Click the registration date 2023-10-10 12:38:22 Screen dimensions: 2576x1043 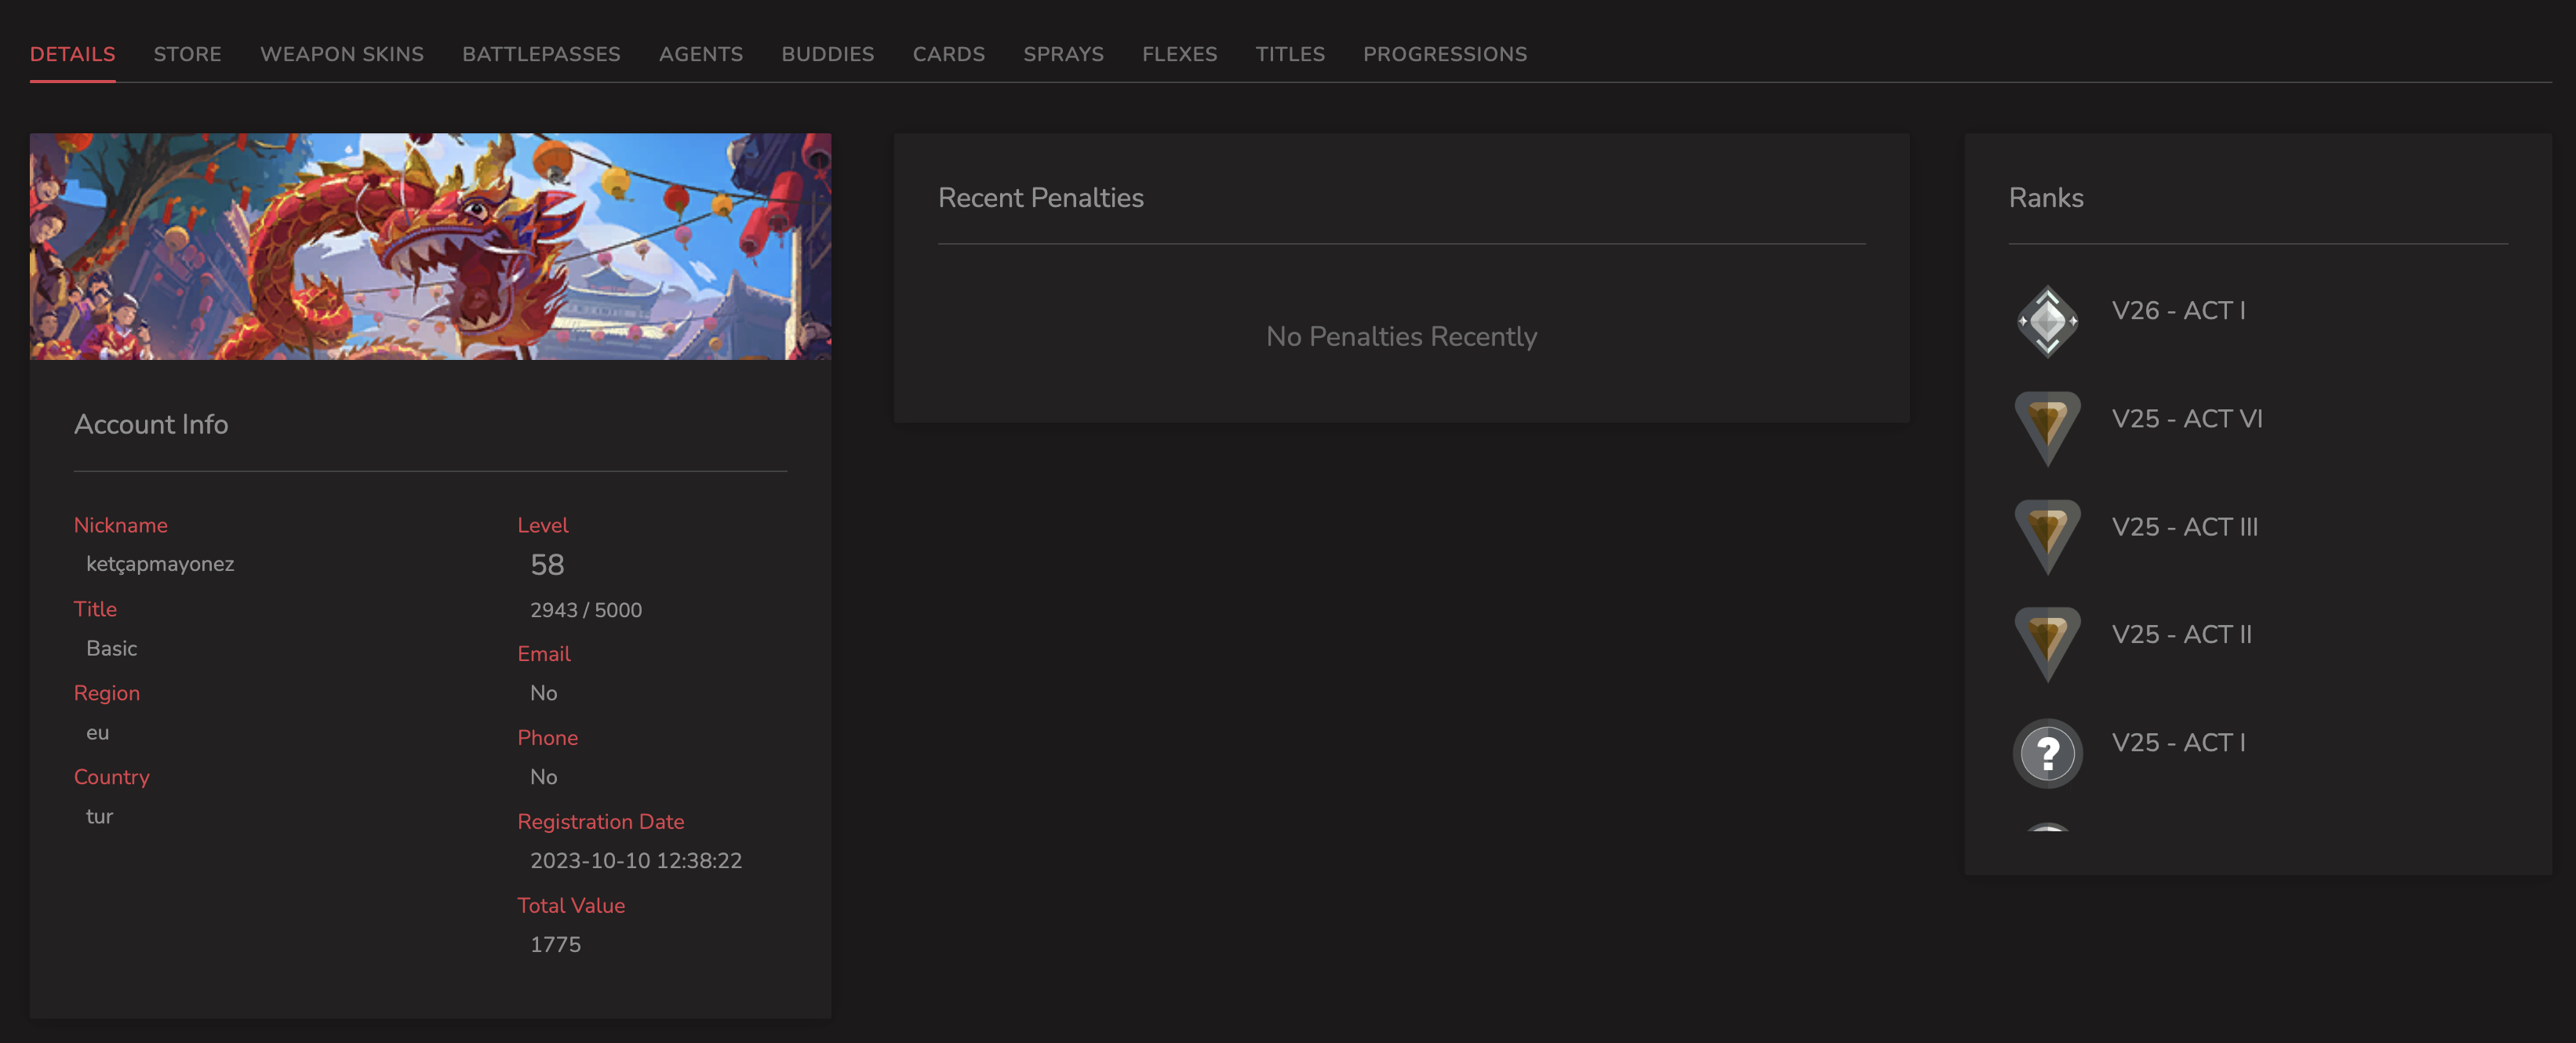636,860
